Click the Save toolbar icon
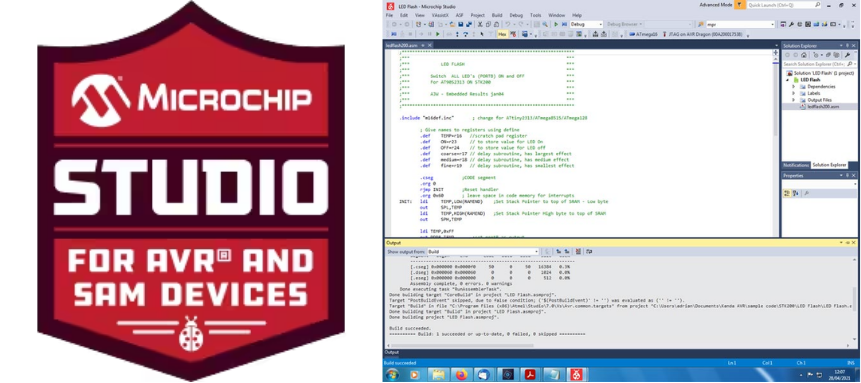This screenshot has width=861, height=383. (461, 24)
